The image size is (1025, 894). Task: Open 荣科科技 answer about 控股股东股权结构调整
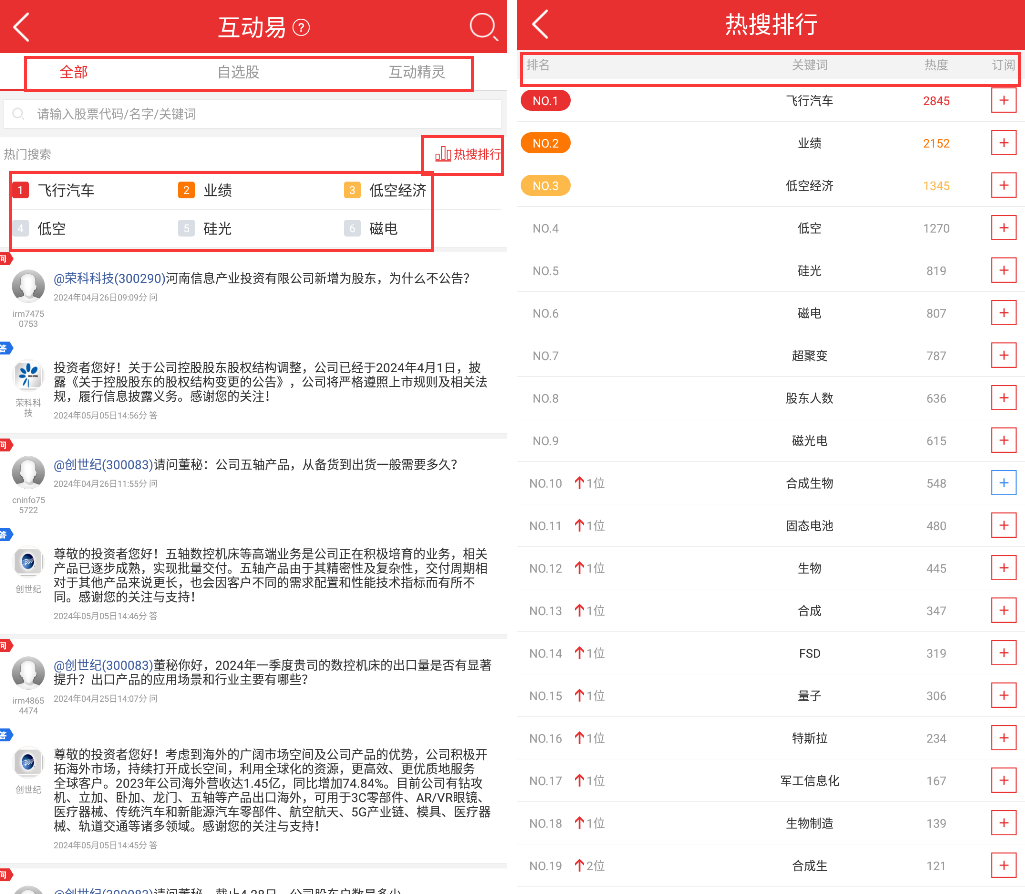[271, 382]
